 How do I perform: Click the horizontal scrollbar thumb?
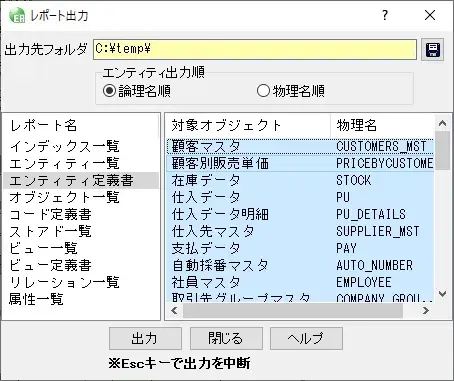click(x=293, y=310)
